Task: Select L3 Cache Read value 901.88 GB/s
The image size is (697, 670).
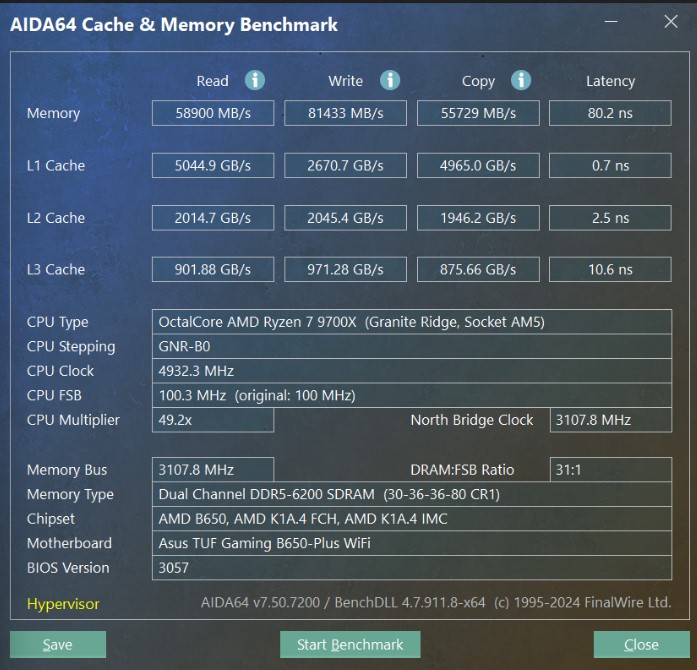Action: [213, 269]
